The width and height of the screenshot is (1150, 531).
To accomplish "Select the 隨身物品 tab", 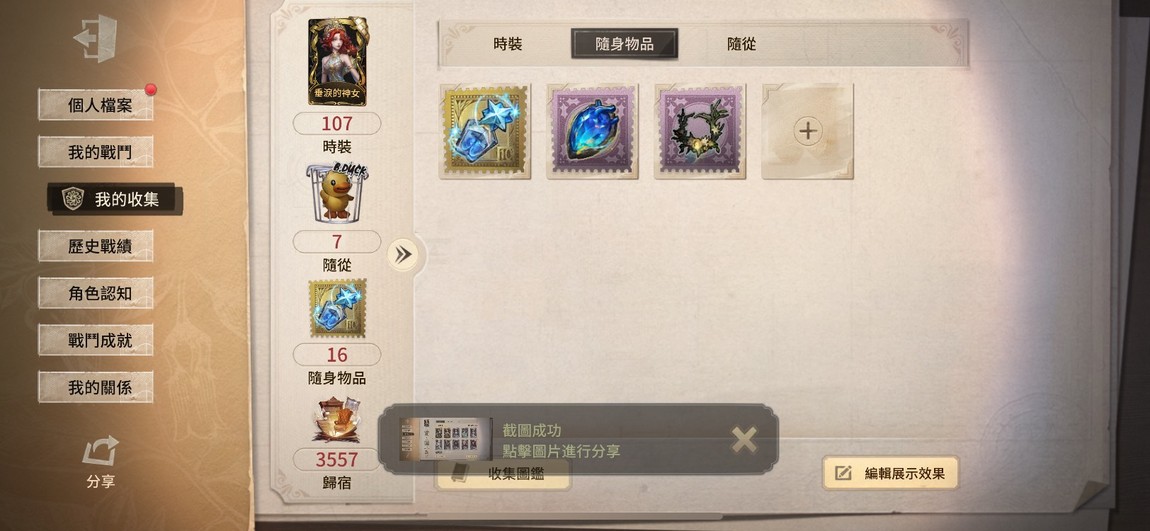I will [624, 43].
